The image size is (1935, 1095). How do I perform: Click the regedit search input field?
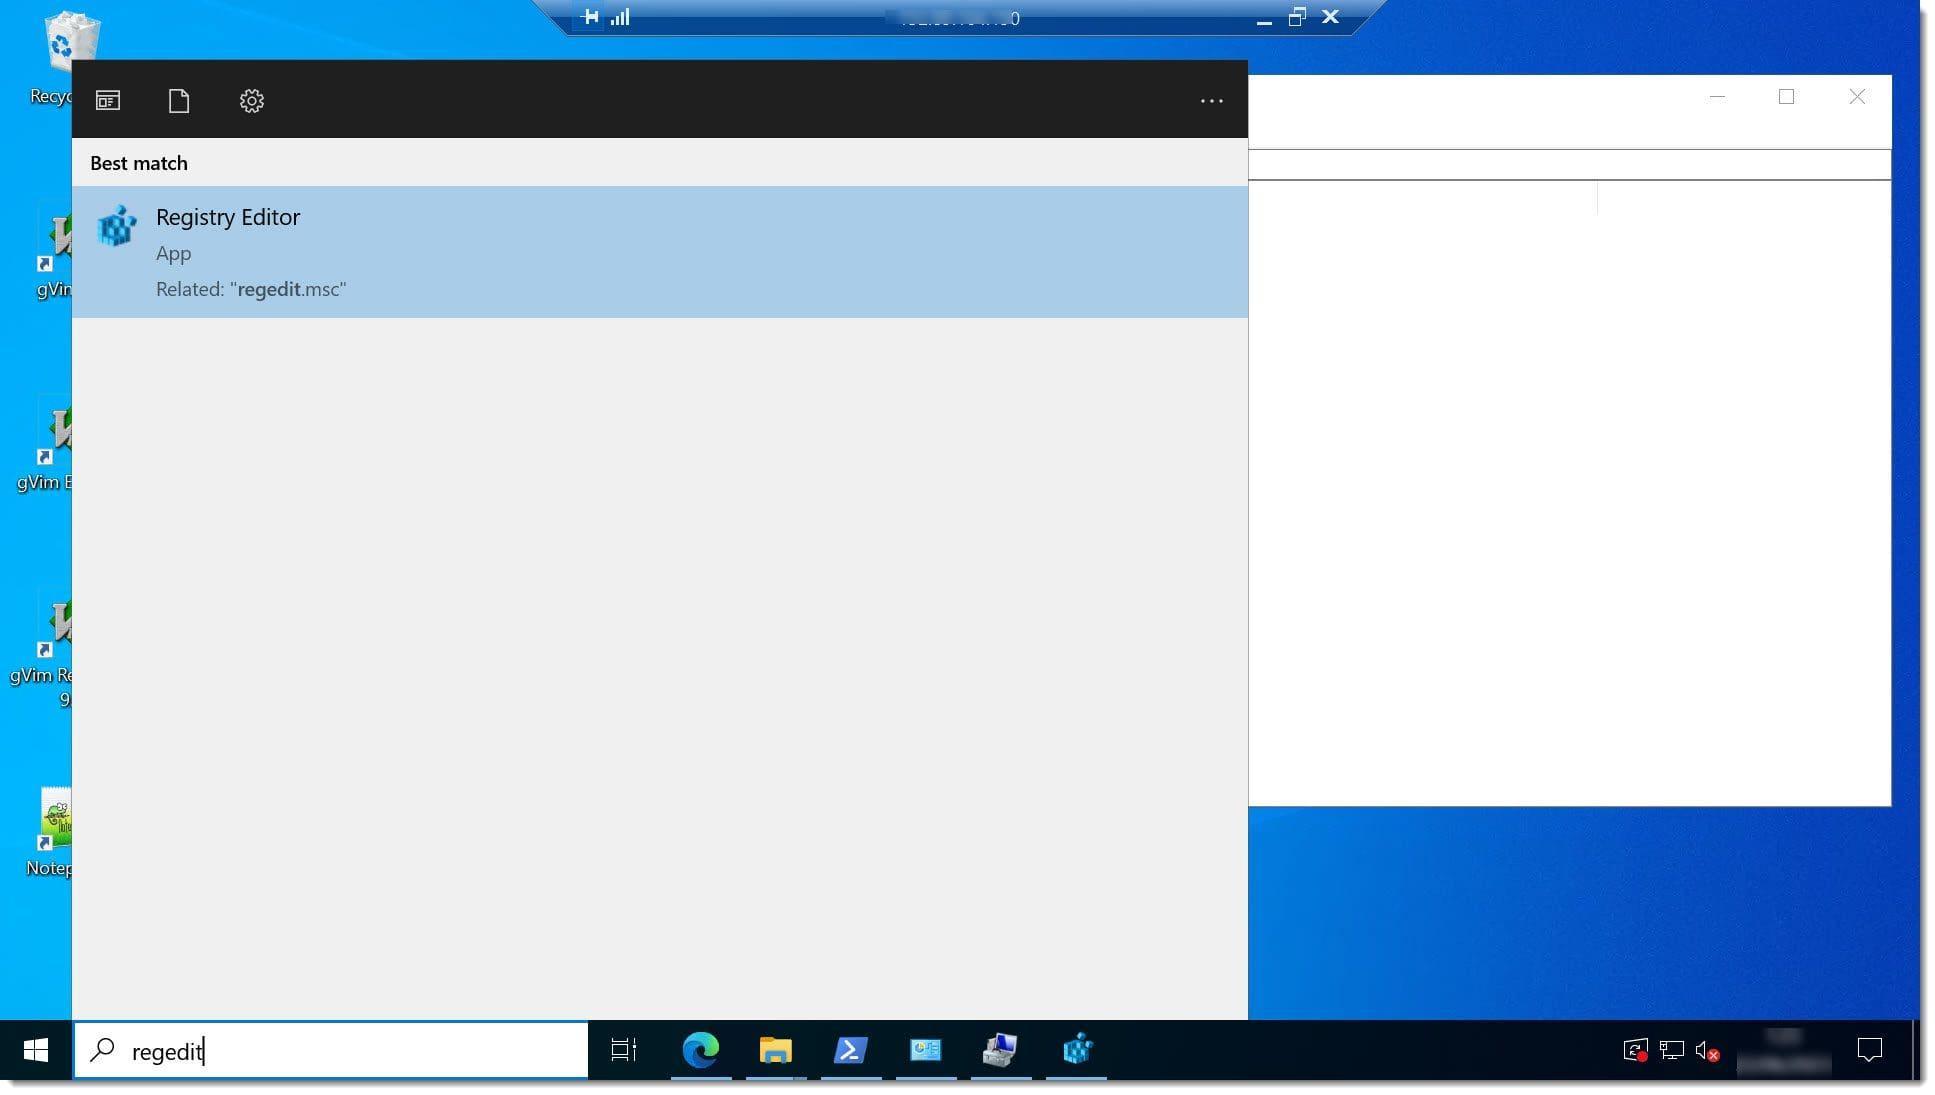pyautogui.click(x=331, y=1050)
